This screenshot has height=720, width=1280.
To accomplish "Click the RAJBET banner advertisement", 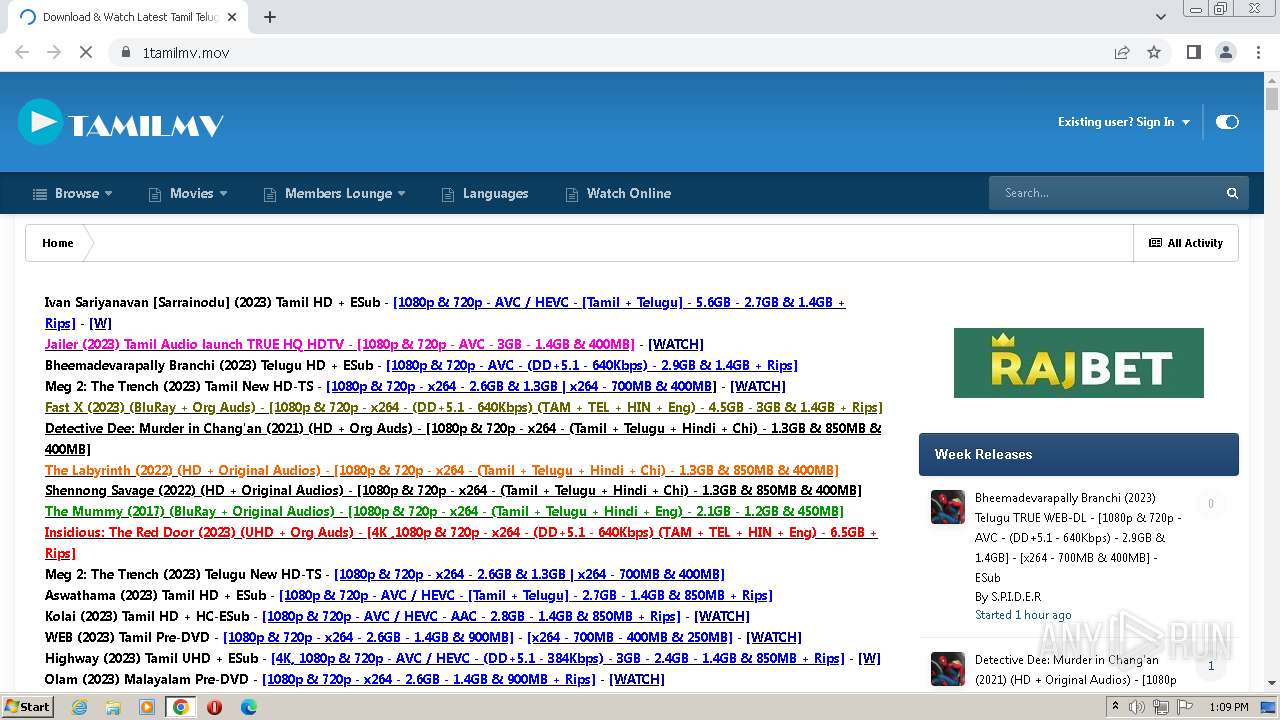I will point(1078,363).
